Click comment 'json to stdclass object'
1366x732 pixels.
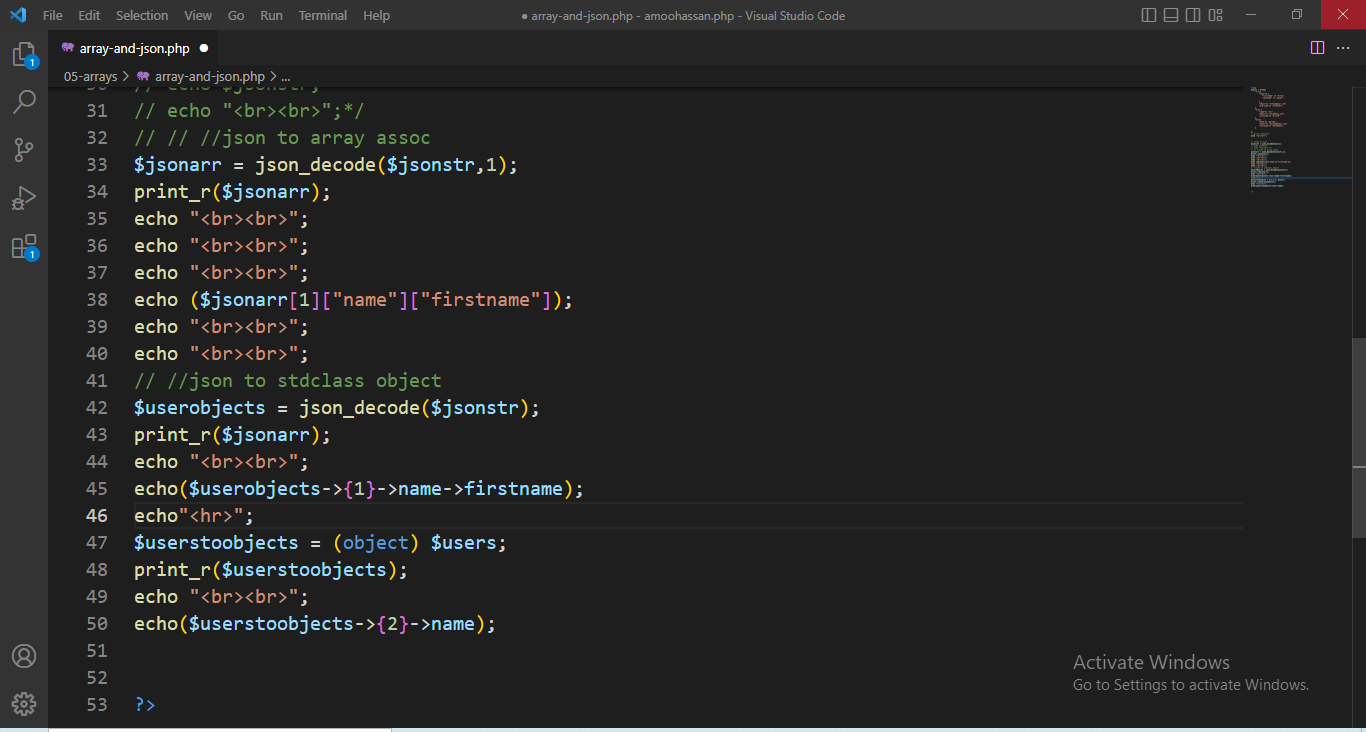pos(288,381)
